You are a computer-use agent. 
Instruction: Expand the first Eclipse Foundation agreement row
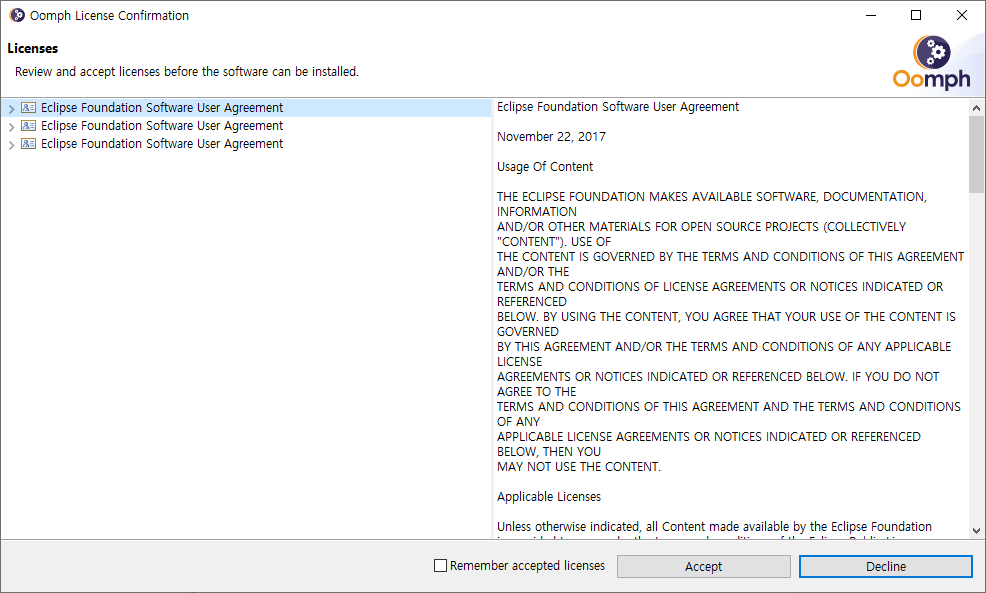(11, 108)
